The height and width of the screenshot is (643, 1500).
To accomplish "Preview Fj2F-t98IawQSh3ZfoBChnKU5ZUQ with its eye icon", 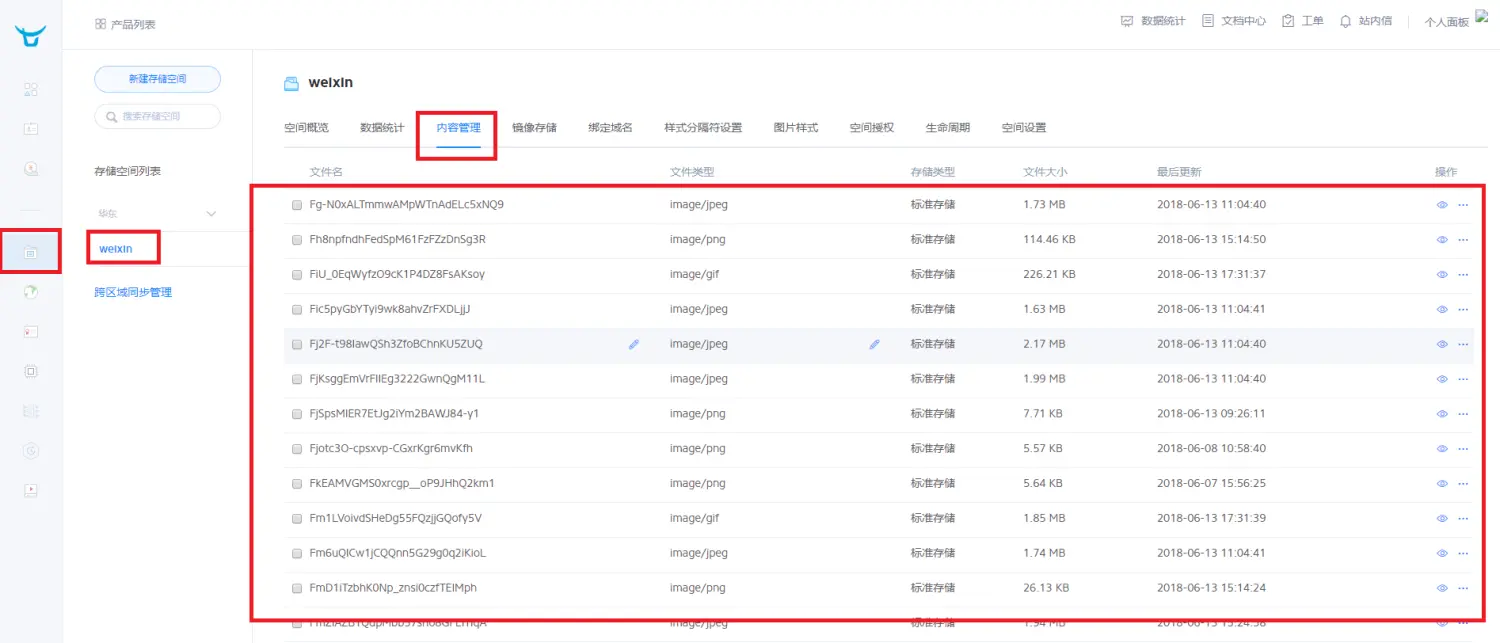I will click(x=1442, y=344).
